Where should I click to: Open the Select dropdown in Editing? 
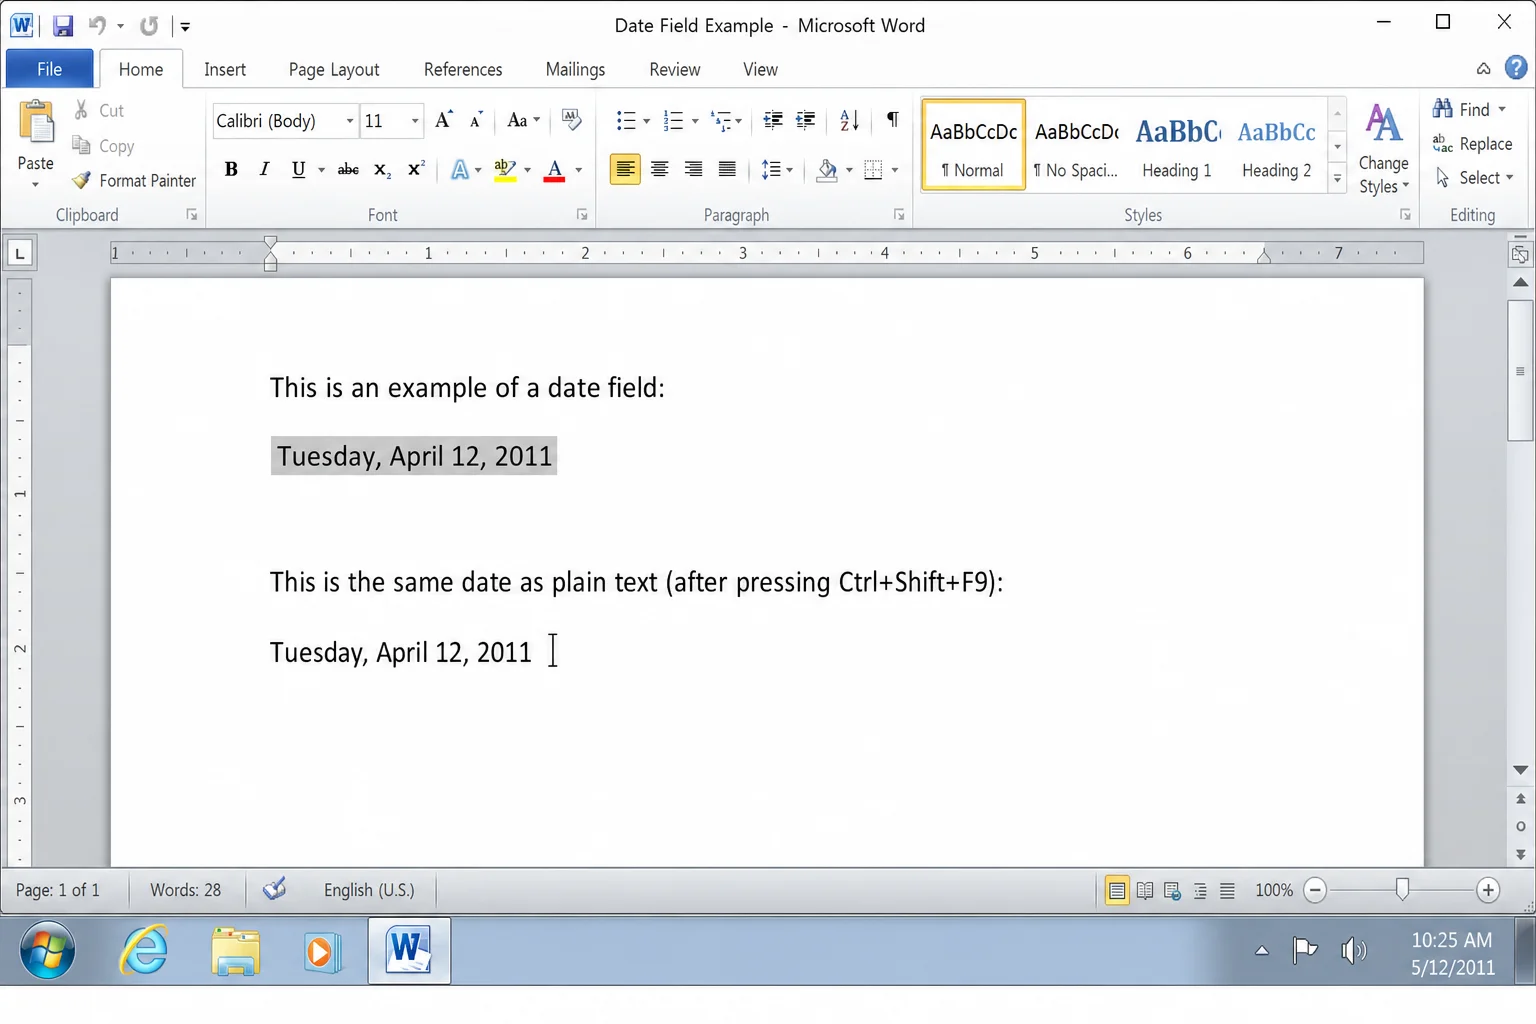click(x=1474, y=178)
